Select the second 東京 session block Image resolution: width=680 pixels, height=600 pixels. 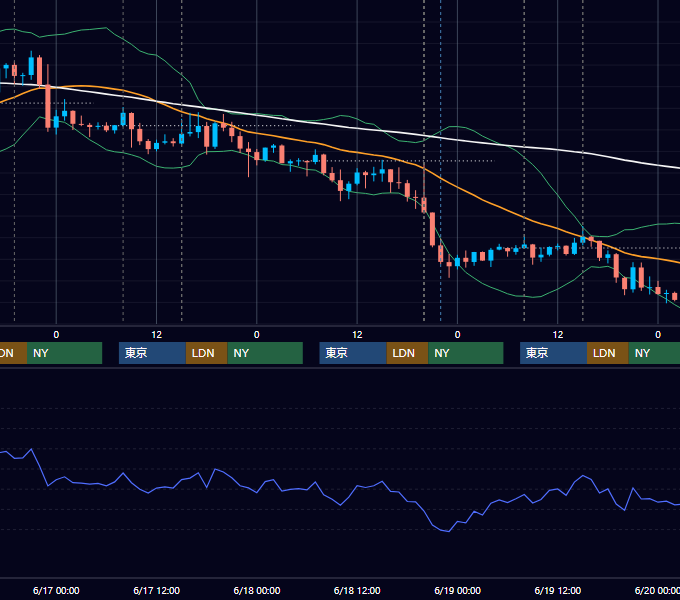click(353, 353)
